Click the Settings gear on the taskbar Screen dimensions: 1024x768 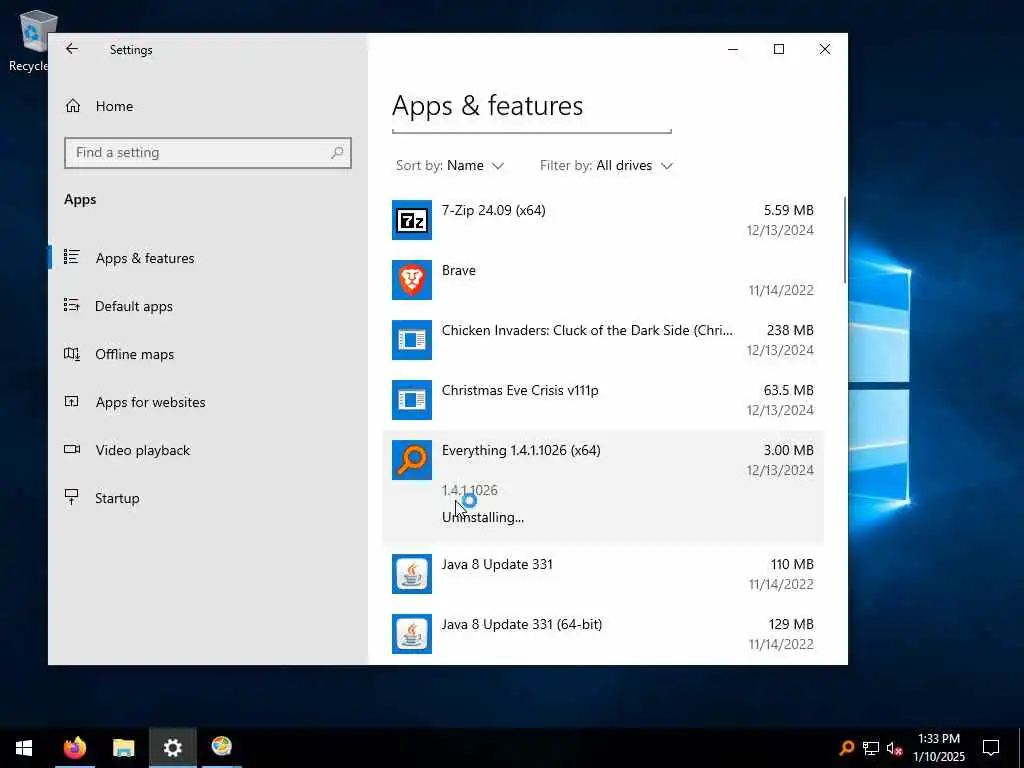pos(172,748)
